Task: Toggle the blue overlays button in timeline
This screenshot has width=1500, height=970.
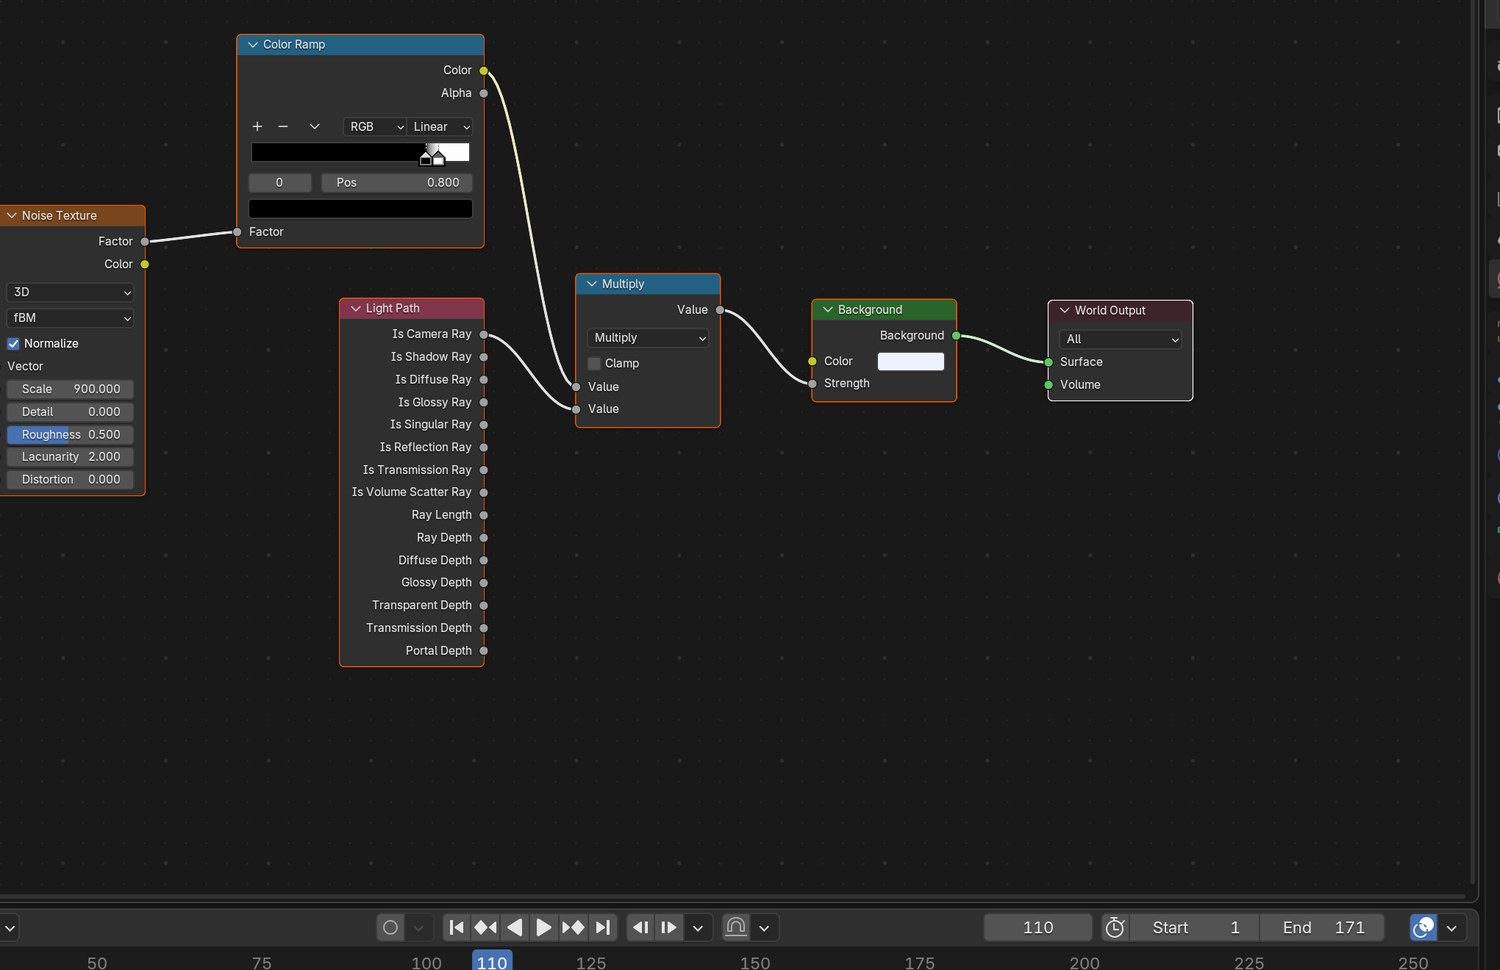Action: [1423, 927]
